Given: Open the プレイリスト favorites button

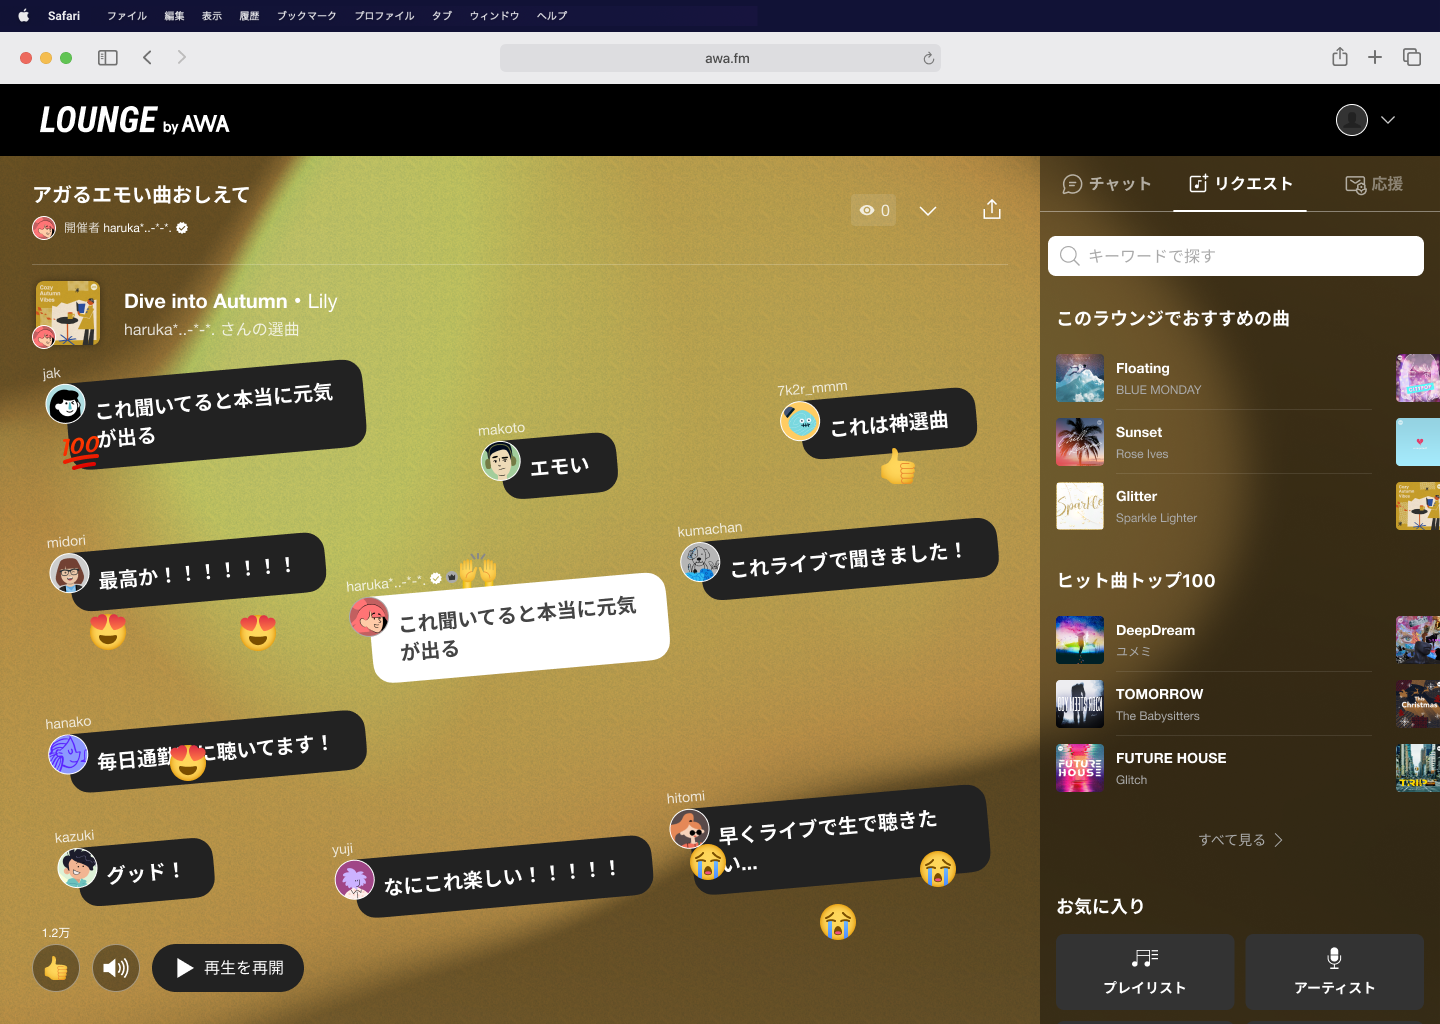Looking at the screenshot, I should pos(1145,972).
